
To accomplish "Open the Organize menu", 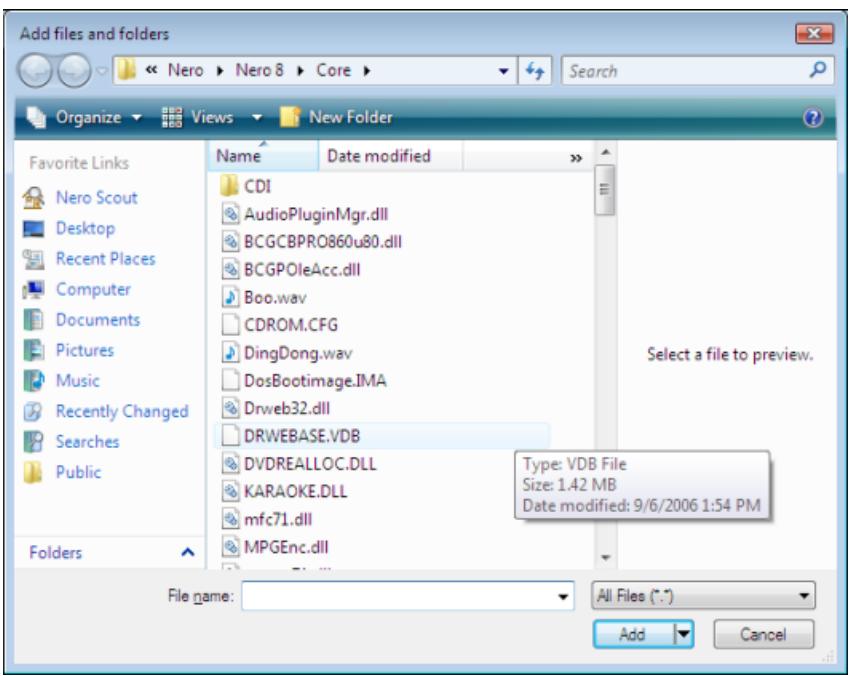I will point(85,117).
